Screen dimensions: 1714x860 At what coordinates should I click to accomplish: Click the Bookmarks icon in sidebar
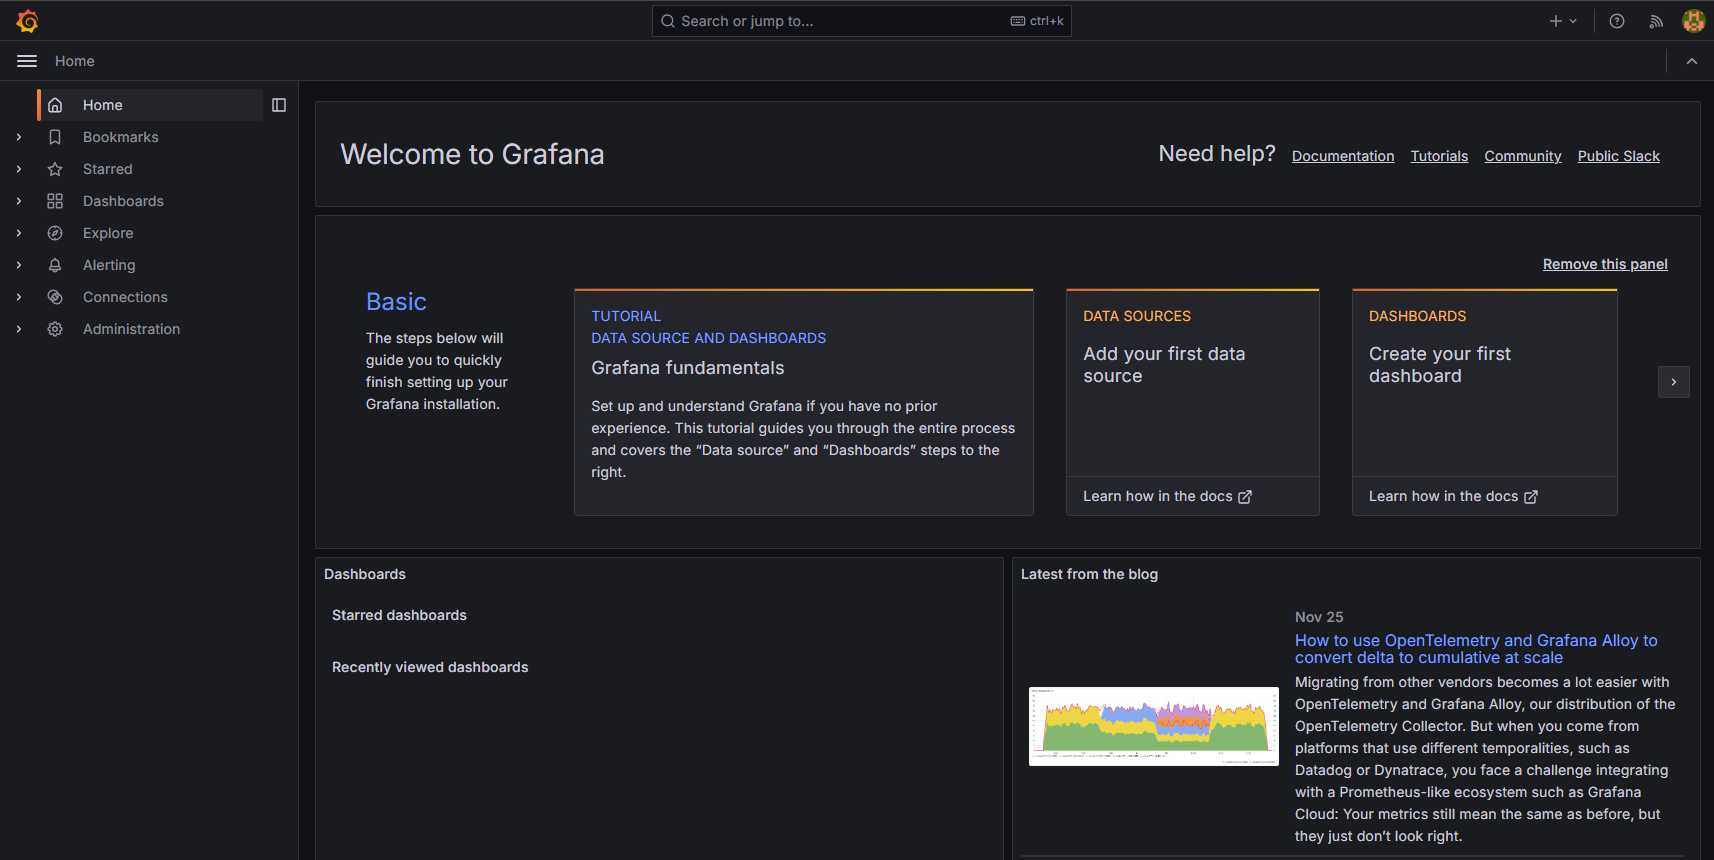55,137
